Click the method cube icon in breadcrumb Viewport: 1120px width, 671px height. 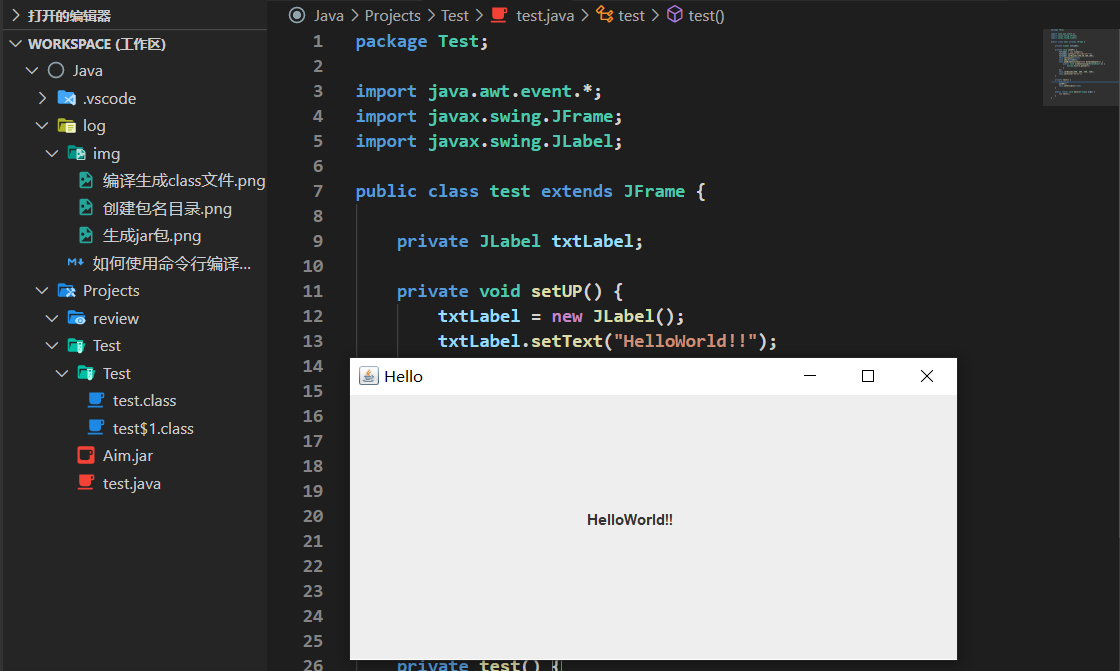click(674, 14)
